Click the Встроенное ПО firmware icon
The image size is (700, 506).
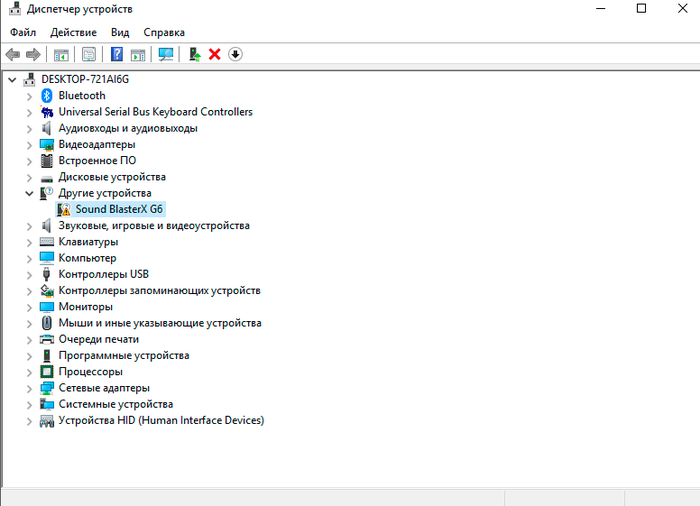click(x=46, y=161)
